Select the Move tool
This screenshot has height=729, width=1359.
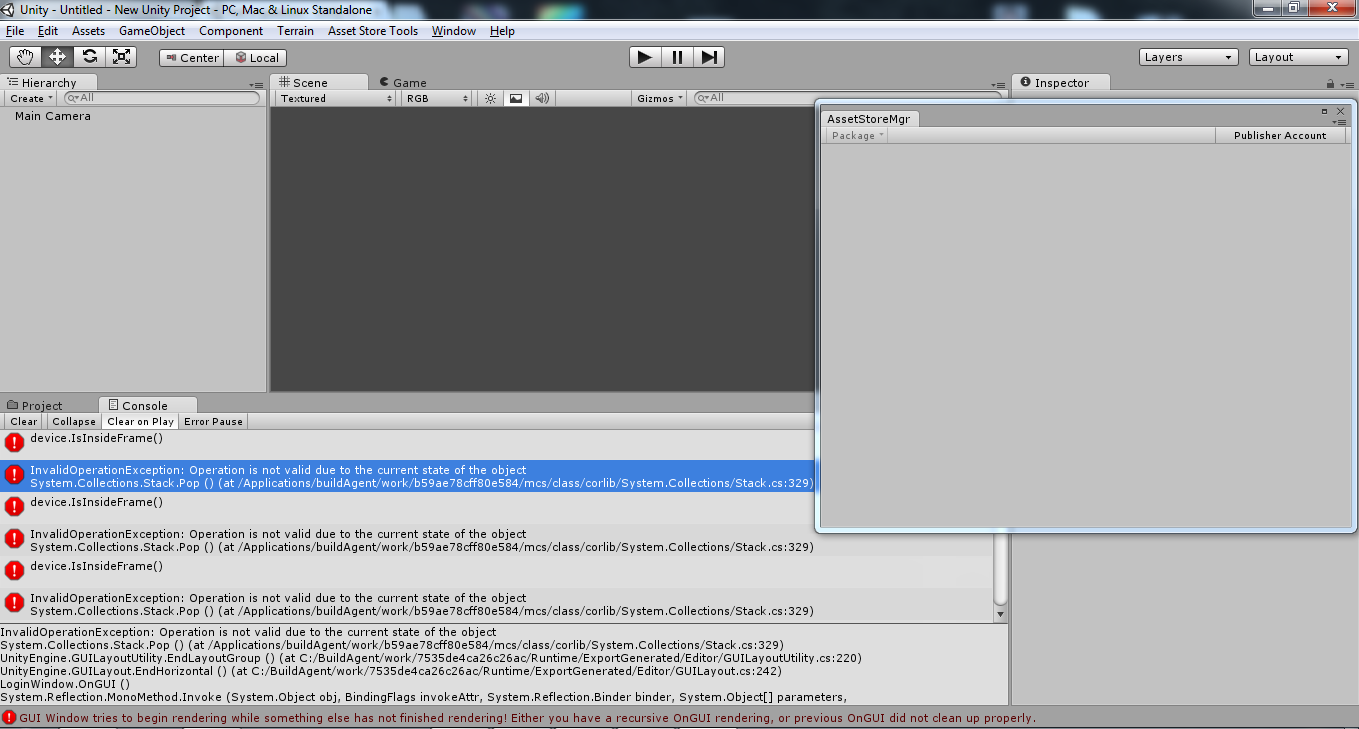[x=57, y=57]
